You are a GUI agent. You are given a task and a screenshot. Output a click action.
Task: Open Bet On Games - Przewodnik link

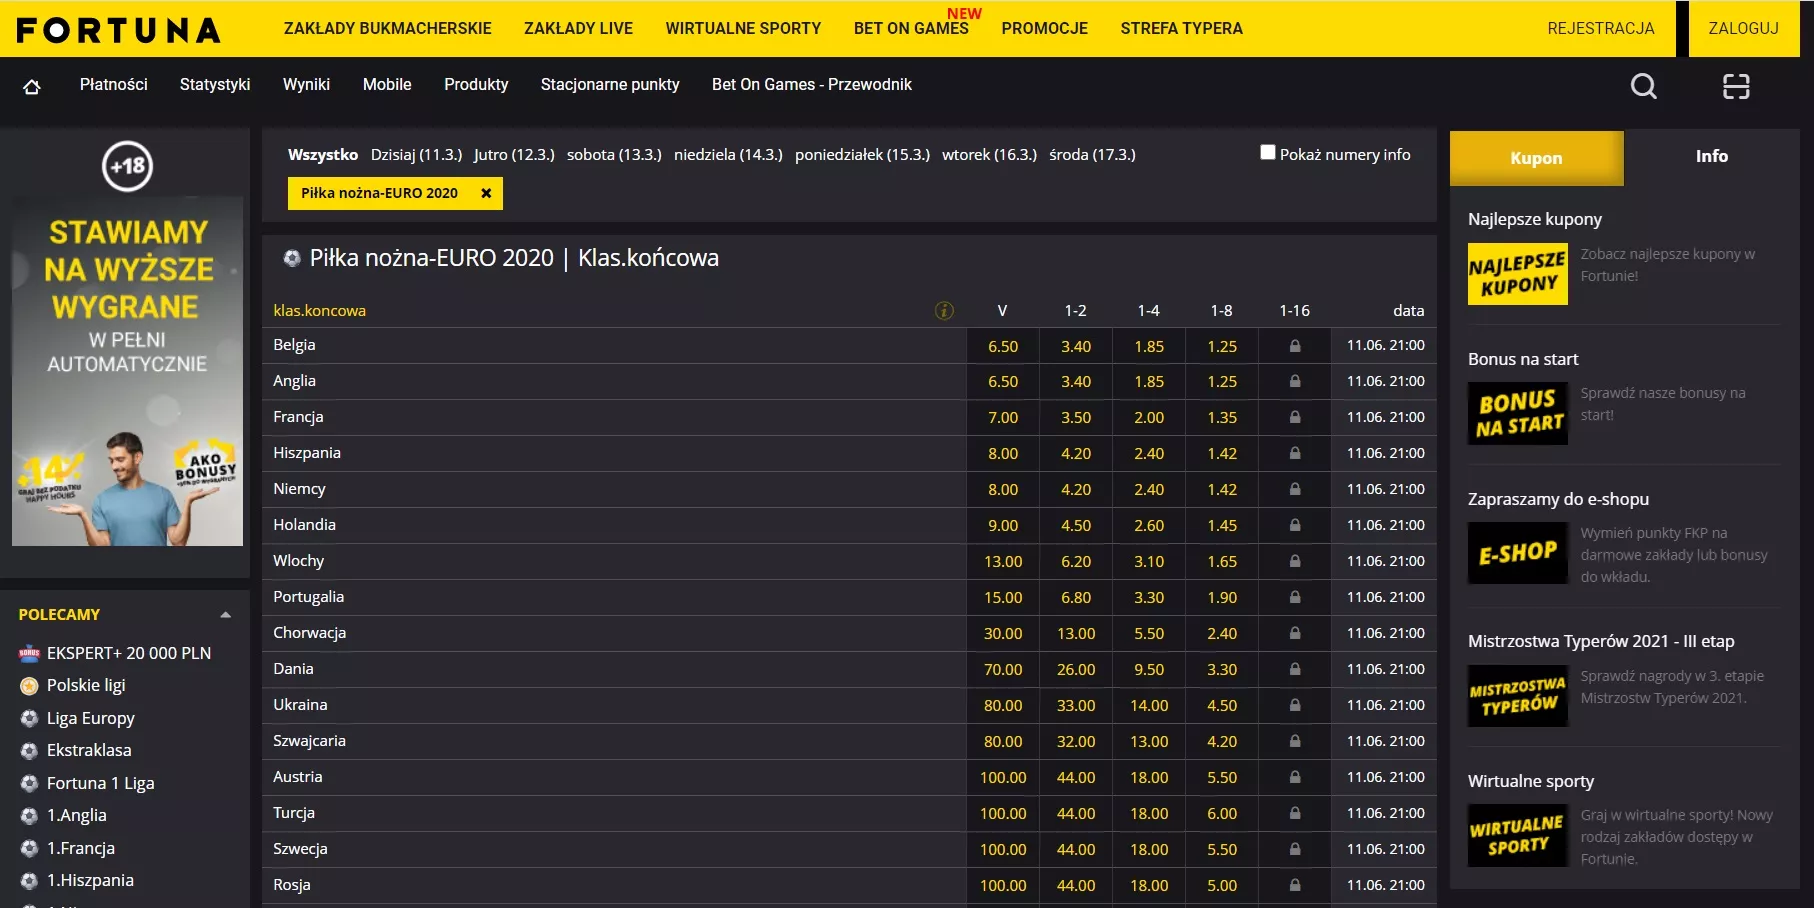pos(812,85)
